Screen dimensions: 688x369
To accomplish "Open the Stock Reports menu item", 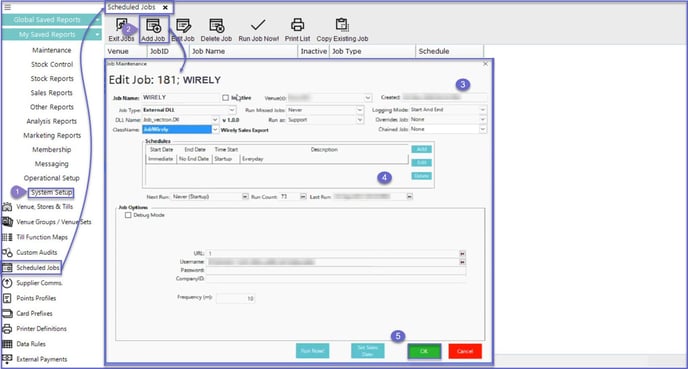I will (x=52, y=79).
